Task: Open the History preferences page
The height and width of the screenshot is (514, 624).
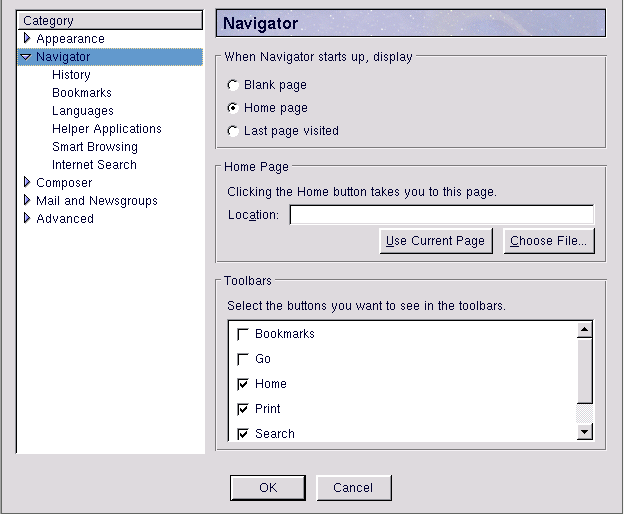Action: tap(71, 75)
